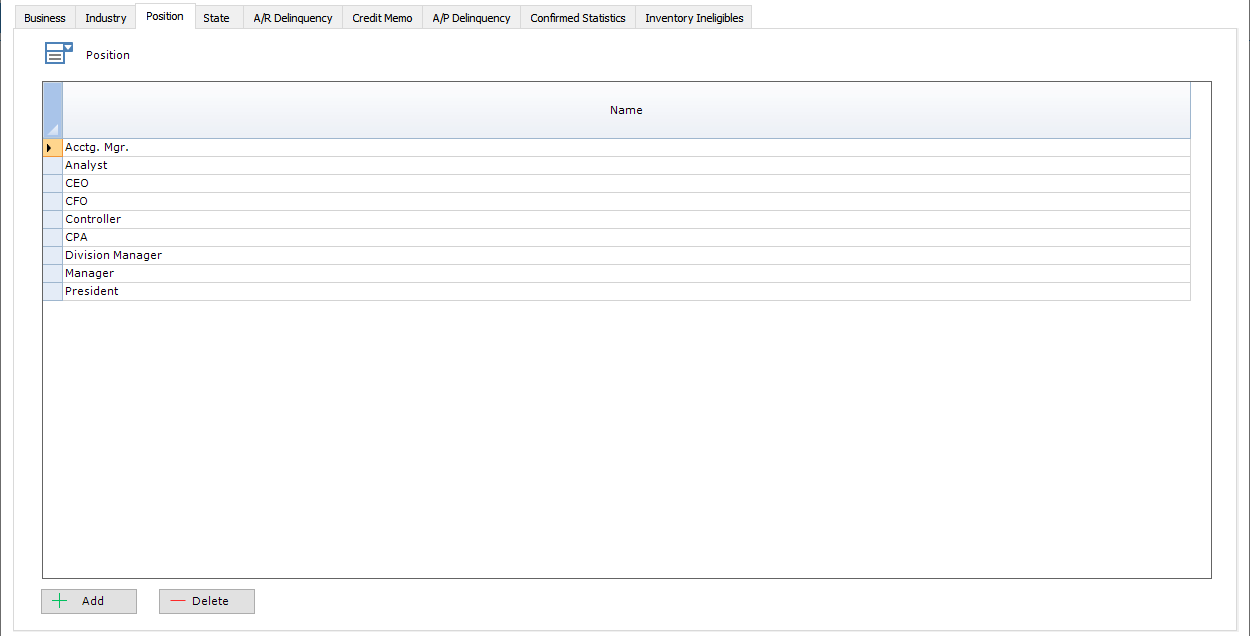This screenshot has height=636, width=1250.
Task: Sort the grid by the Name column header
Action: pos(626,110)
